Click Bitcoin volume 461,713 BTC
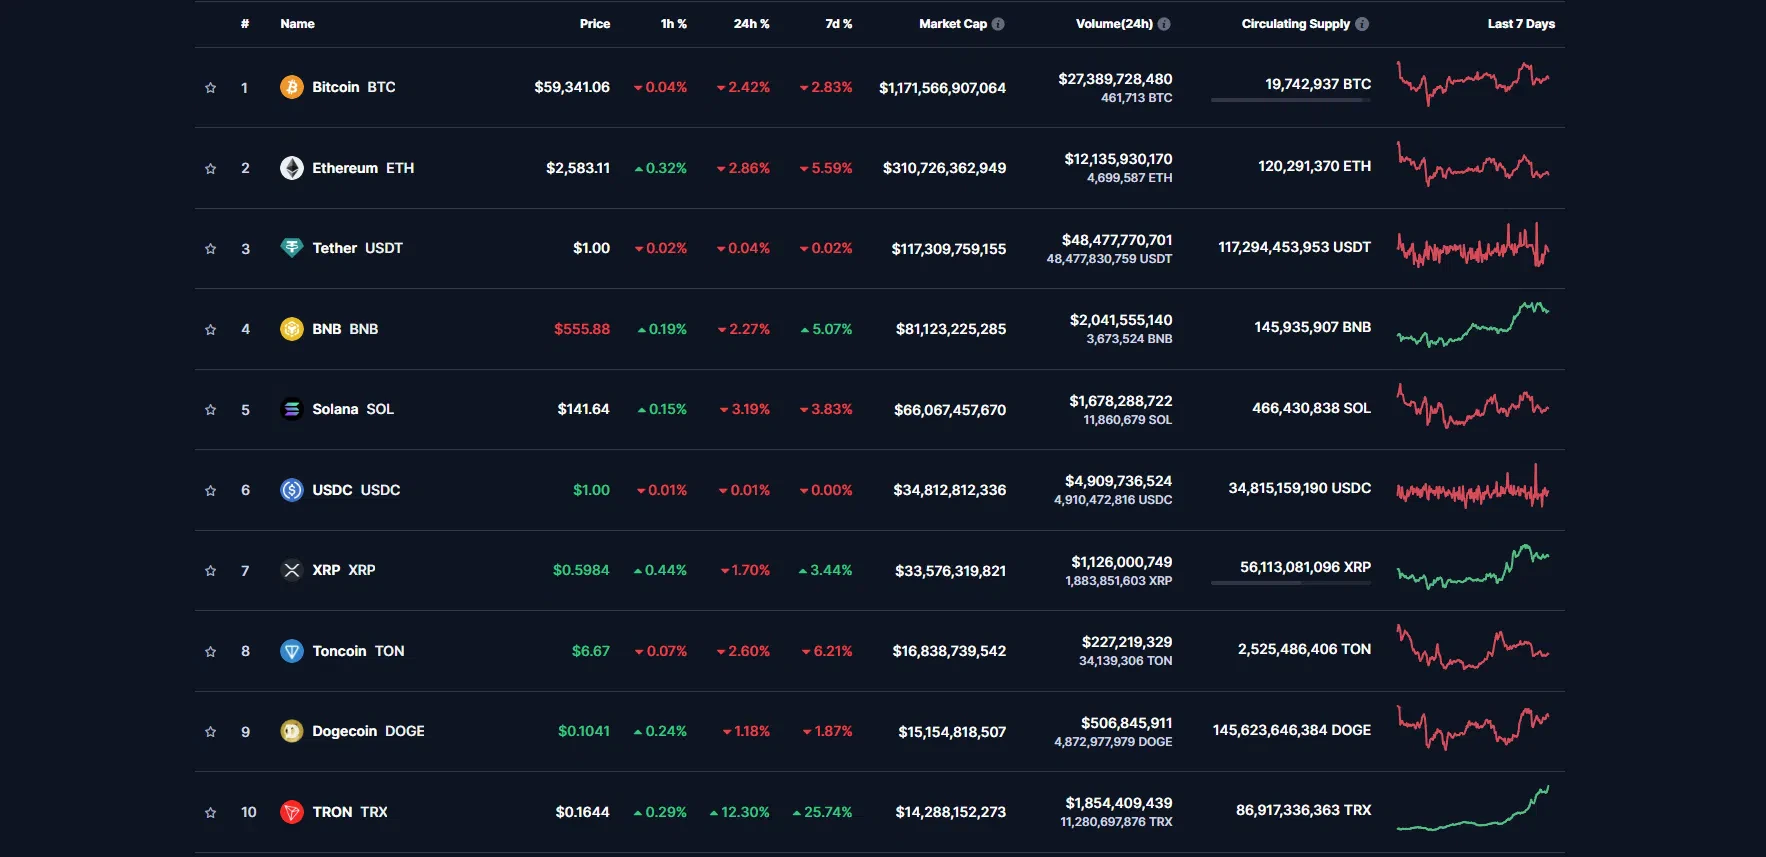Viewport: 1766px width, 857px height. point(1137,98)
